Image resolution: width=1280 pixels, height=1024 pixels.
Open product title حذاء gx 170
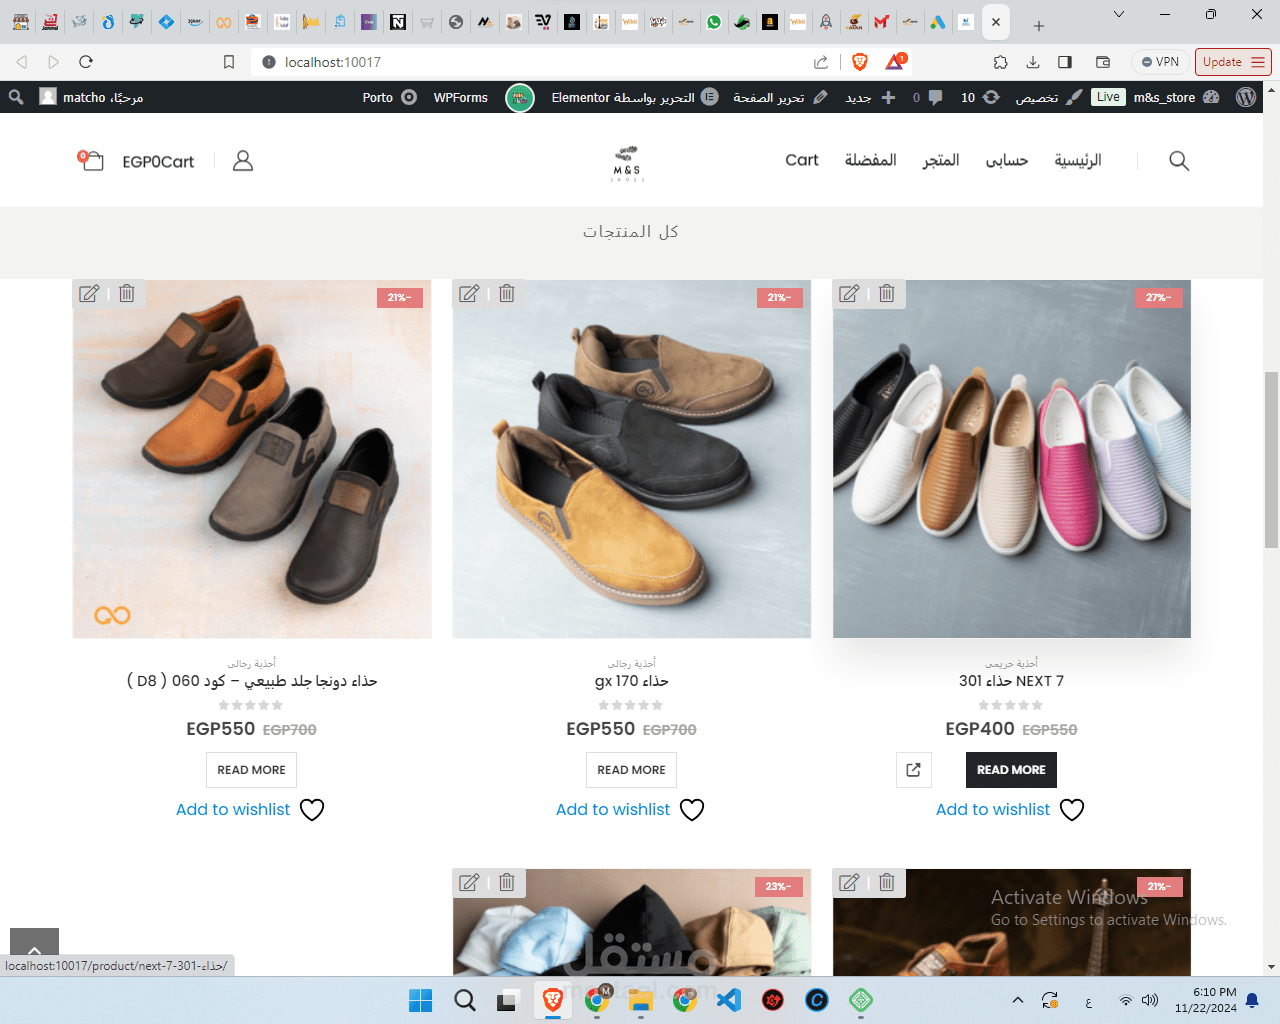(x=631, y=681)
